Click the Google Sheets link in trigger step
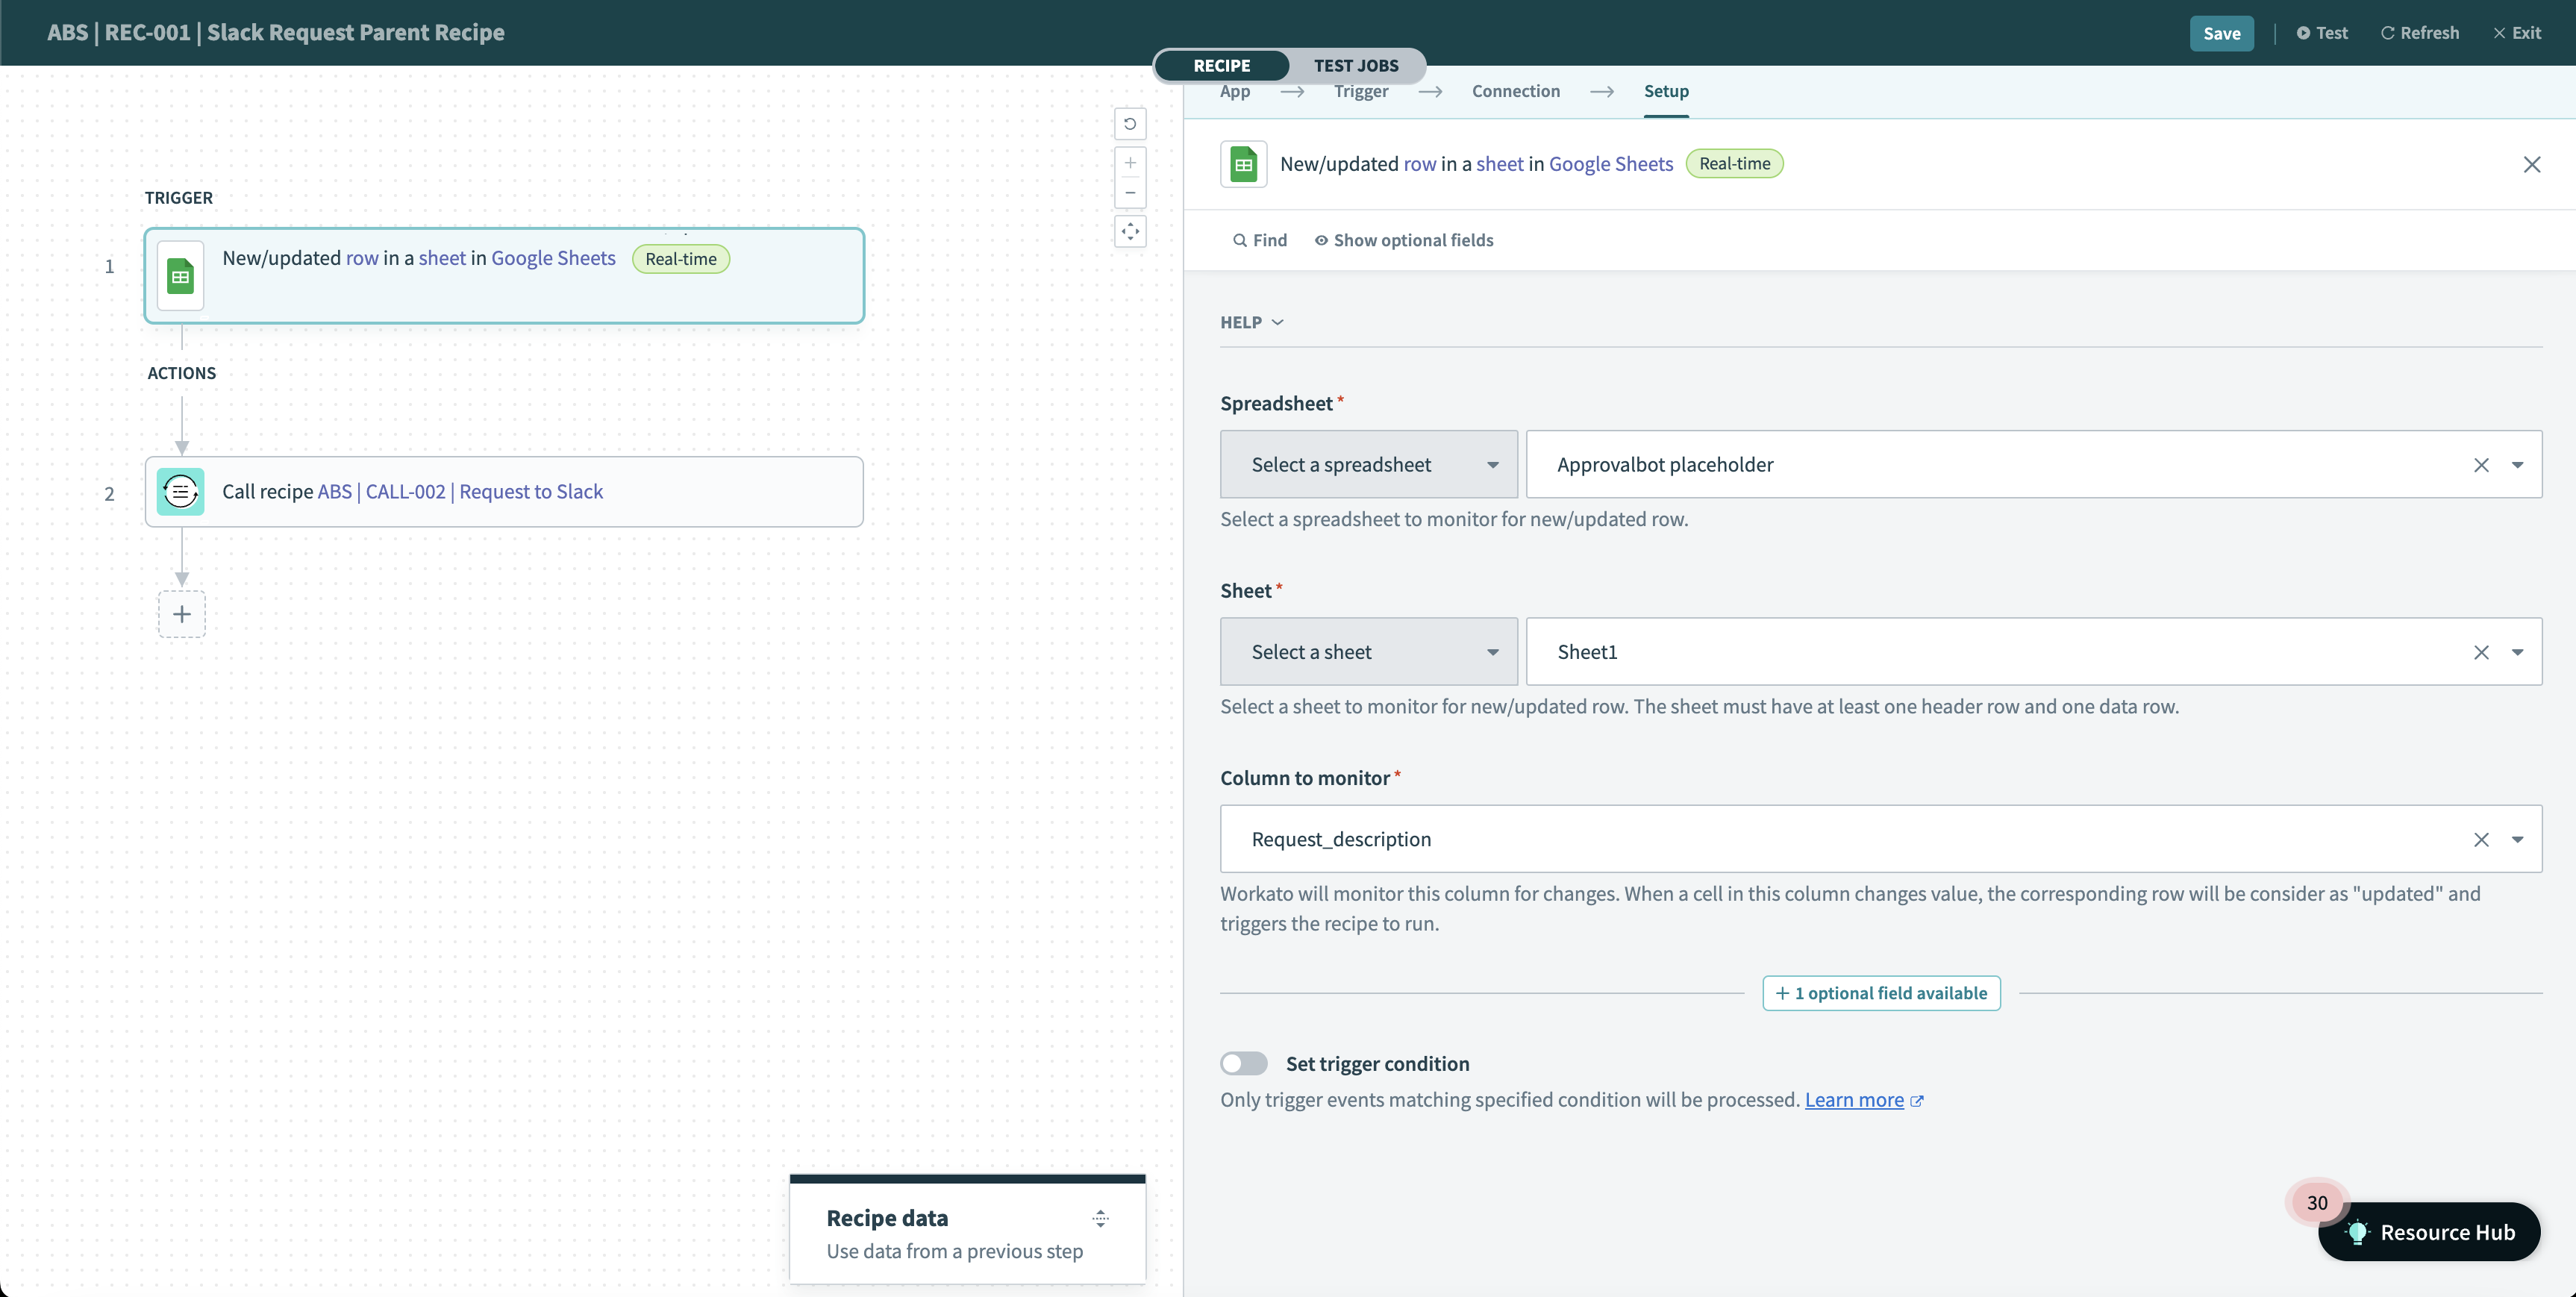 (553, 258)
